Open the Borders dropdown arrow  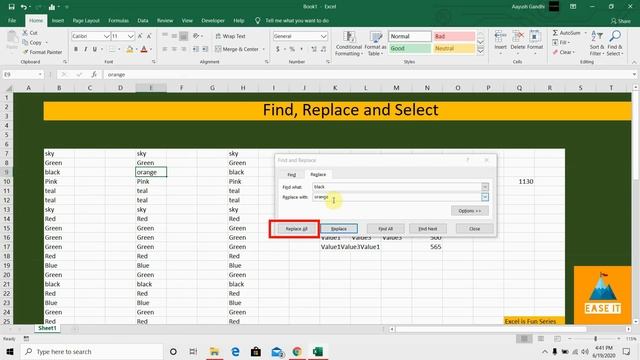[119, 49]
